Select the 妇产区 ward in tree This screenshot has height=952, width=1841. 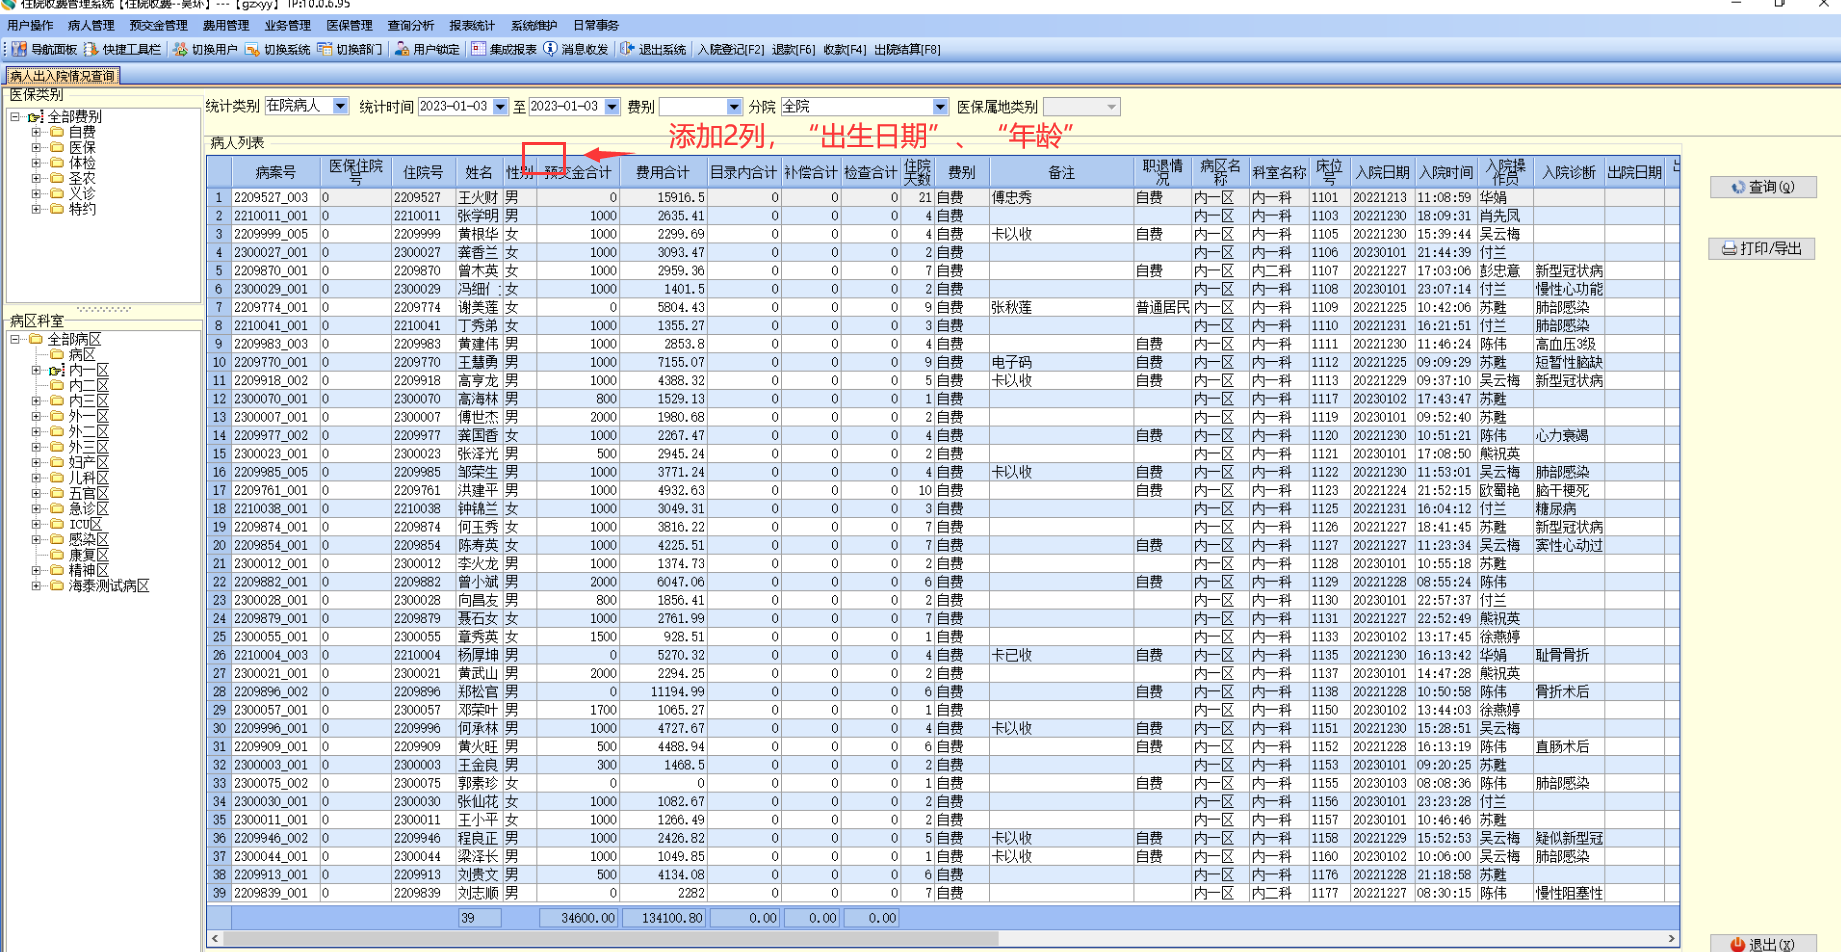coord(88,462)
